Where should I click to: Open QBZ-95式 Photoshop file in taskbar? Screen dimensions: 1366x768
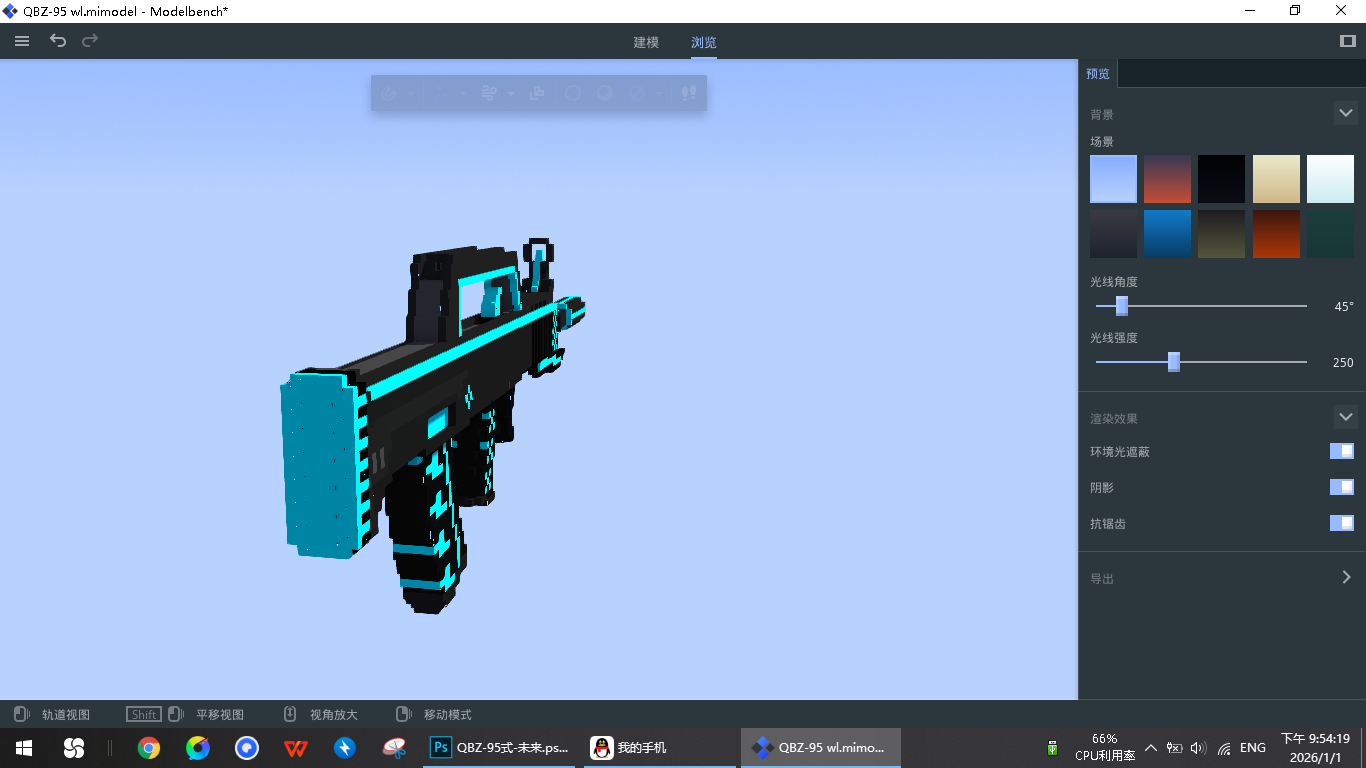501,747
